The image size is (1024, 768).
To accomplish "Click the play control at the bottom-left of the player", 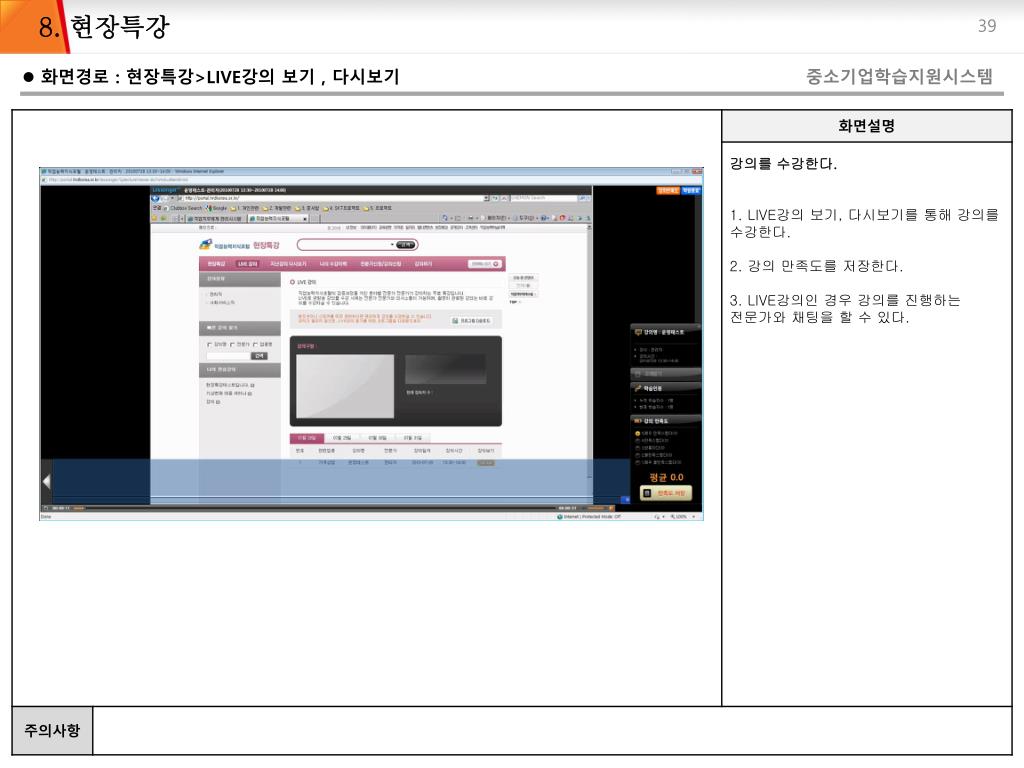I will [x=46, y=508].
